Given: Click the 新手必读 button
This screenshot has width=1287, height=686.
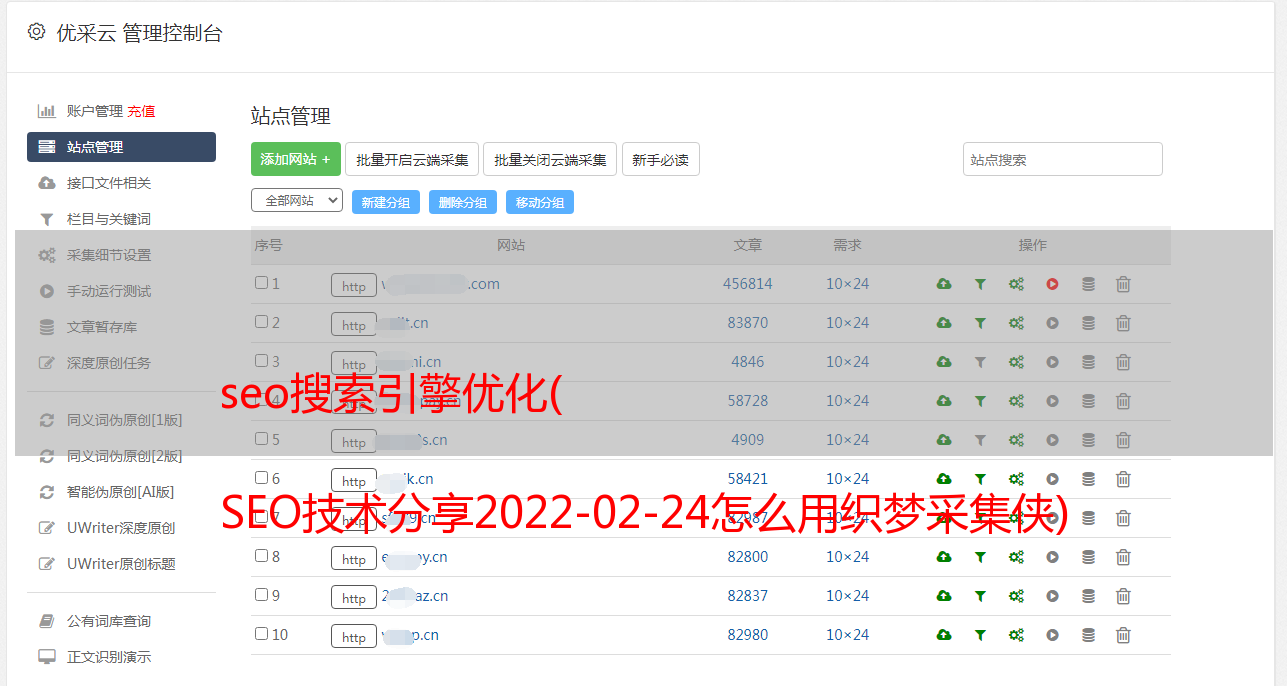Looking at the screenshot, I should click(x=660, y=159).
